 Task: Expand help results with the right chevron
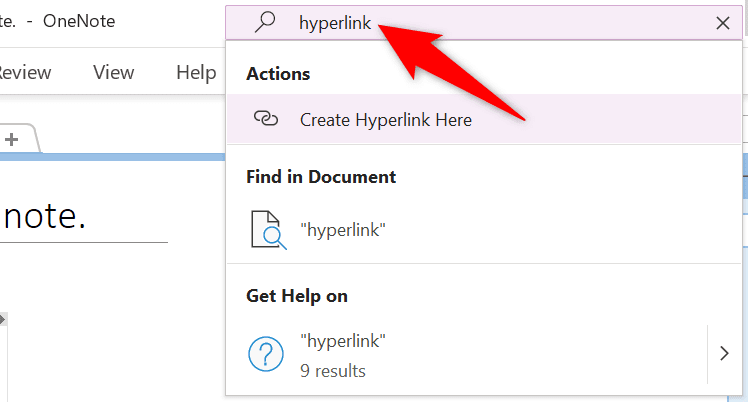724,353
